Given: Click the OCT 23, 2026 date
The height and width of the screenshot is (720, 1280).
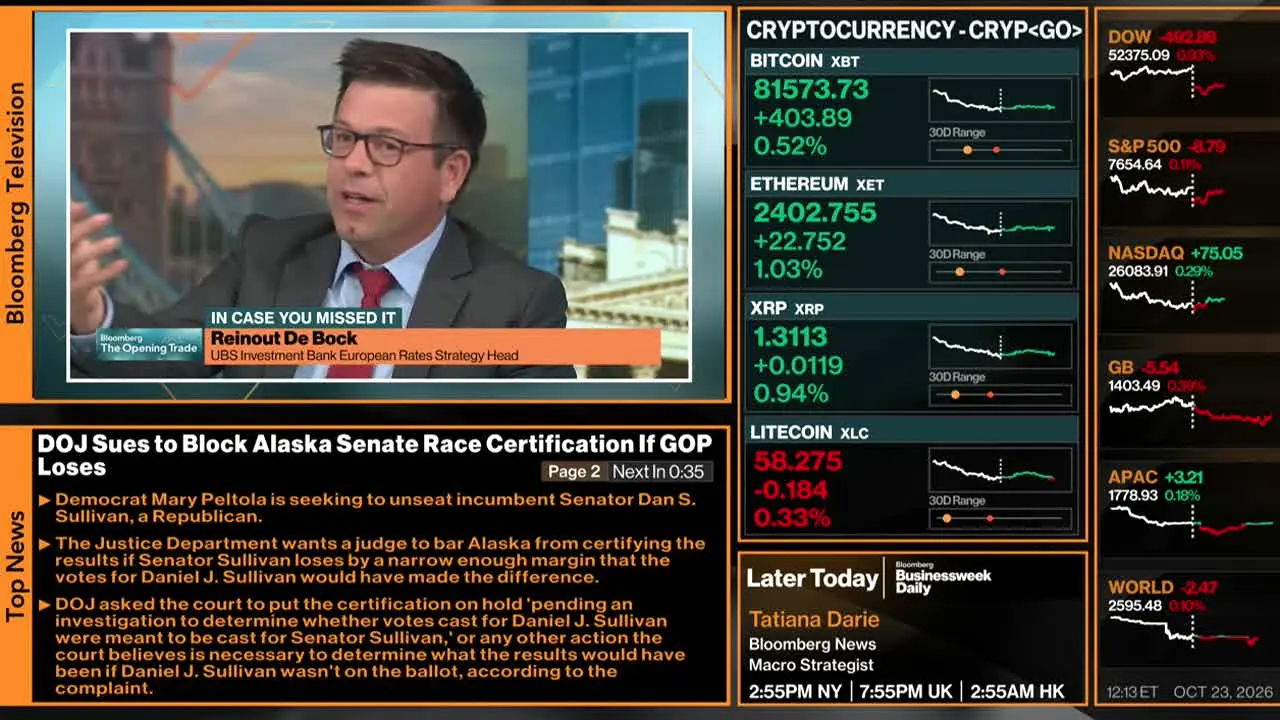Looking at the screenshot, I should [x=1224, y=692].
